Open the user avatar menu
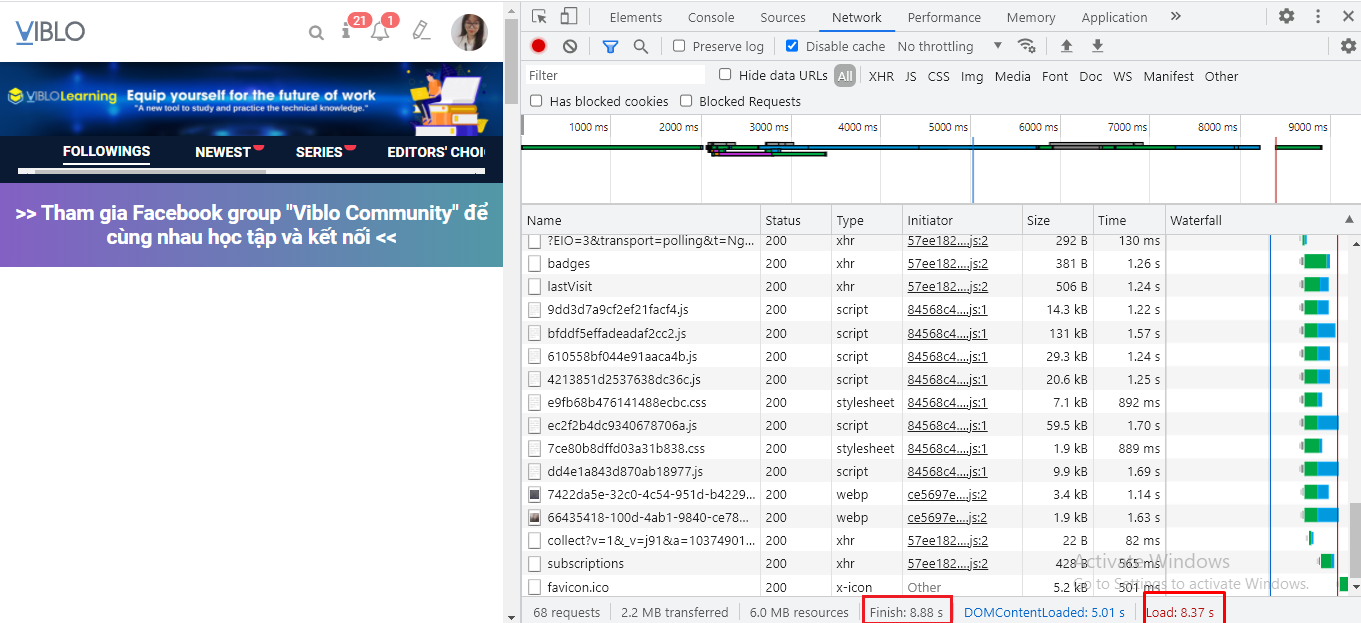 (x=469, y=32)
